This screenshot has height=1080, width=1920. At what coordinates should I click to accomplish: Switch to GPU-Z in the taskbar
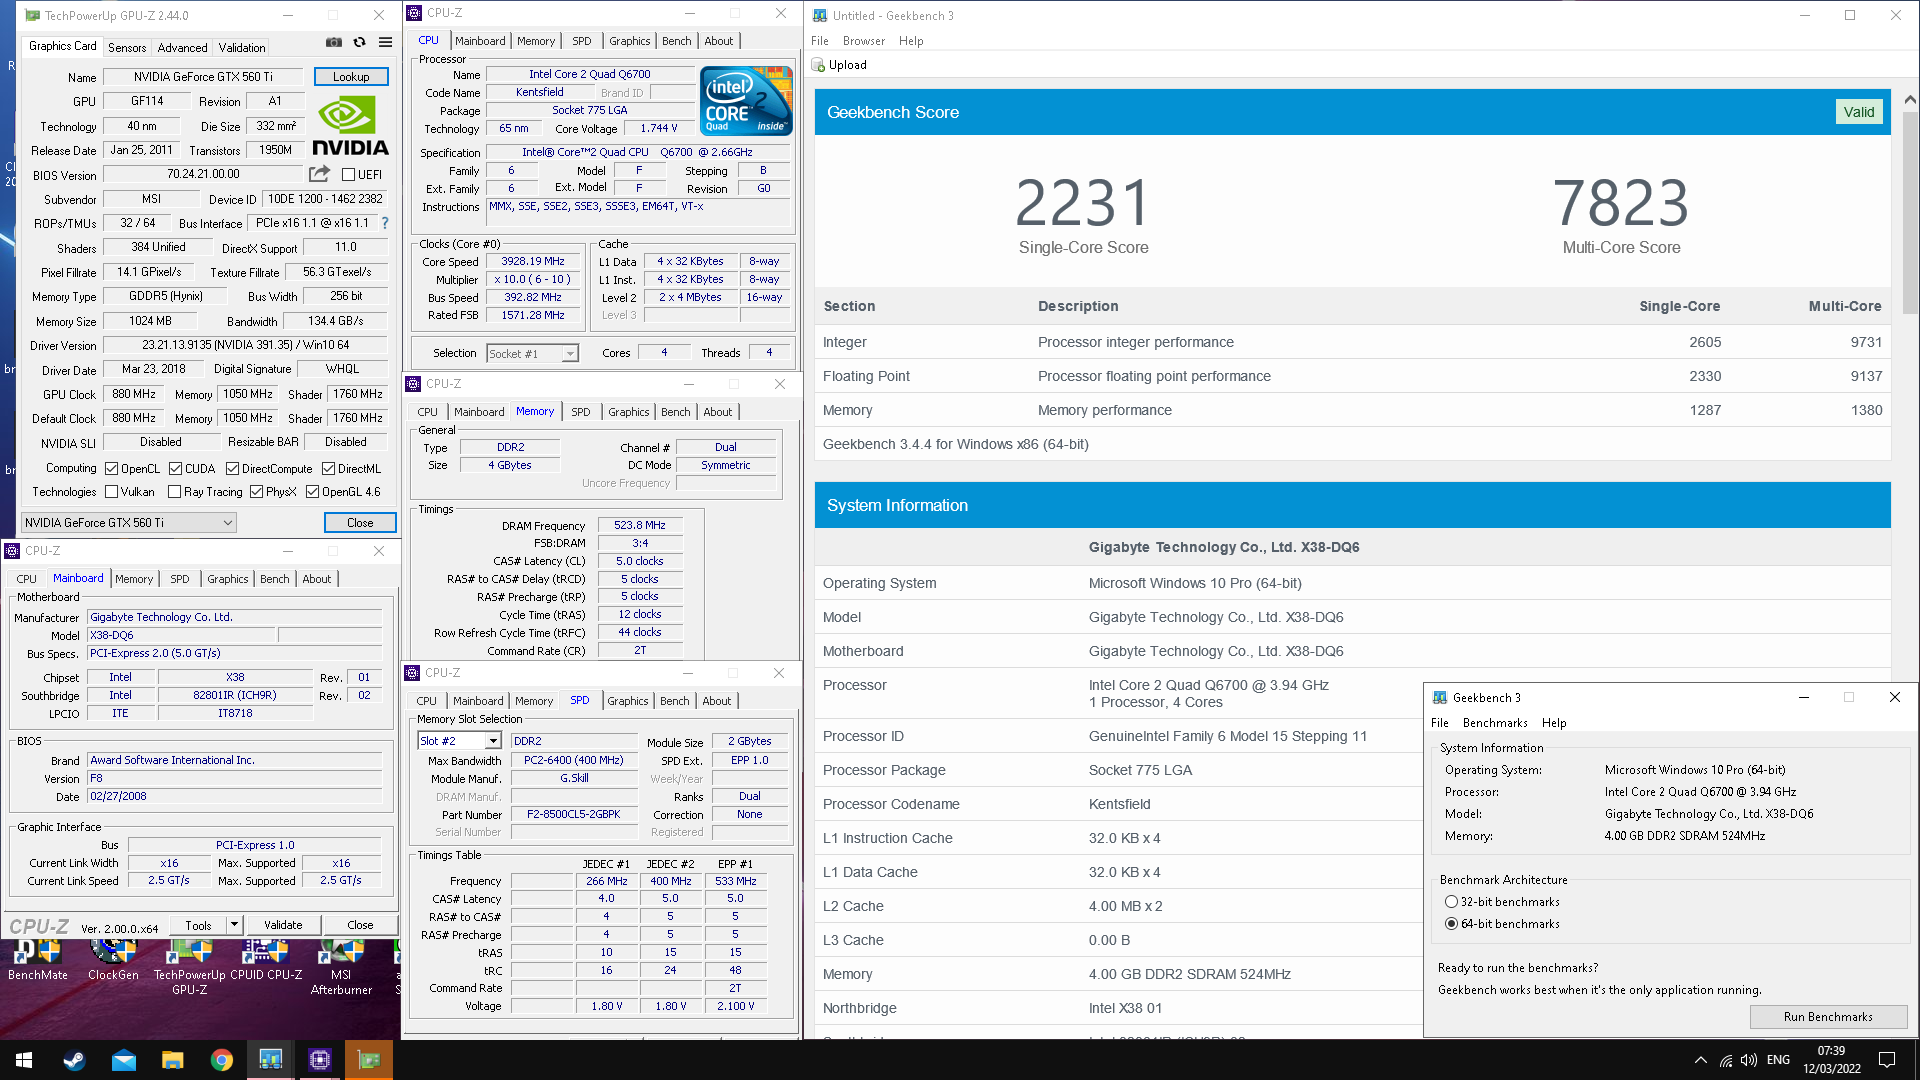(x=369, y=1060)
